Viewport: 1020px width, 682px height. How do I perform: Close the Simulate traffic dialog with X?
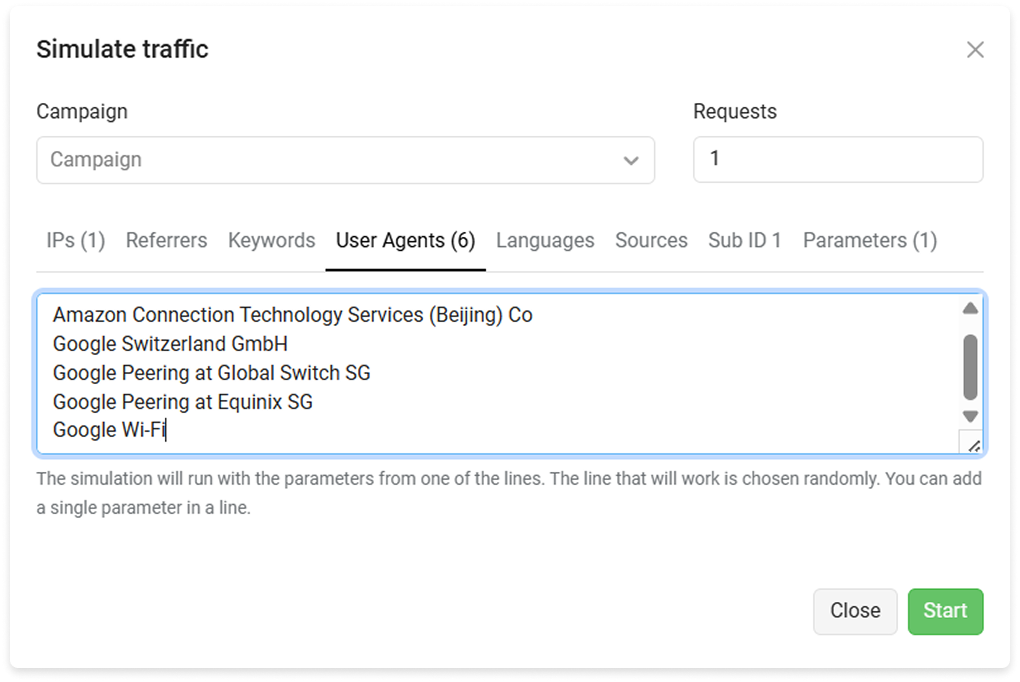pos(975,50)
